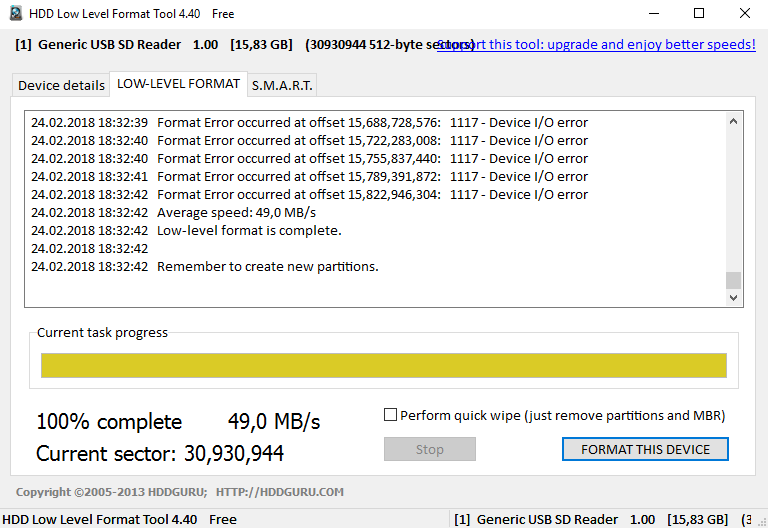Close the HDD Low Level Format Tool
Image resolution: width=768 pixels, height=528 pixels.
pyautogui.click(x=744, y=14)
